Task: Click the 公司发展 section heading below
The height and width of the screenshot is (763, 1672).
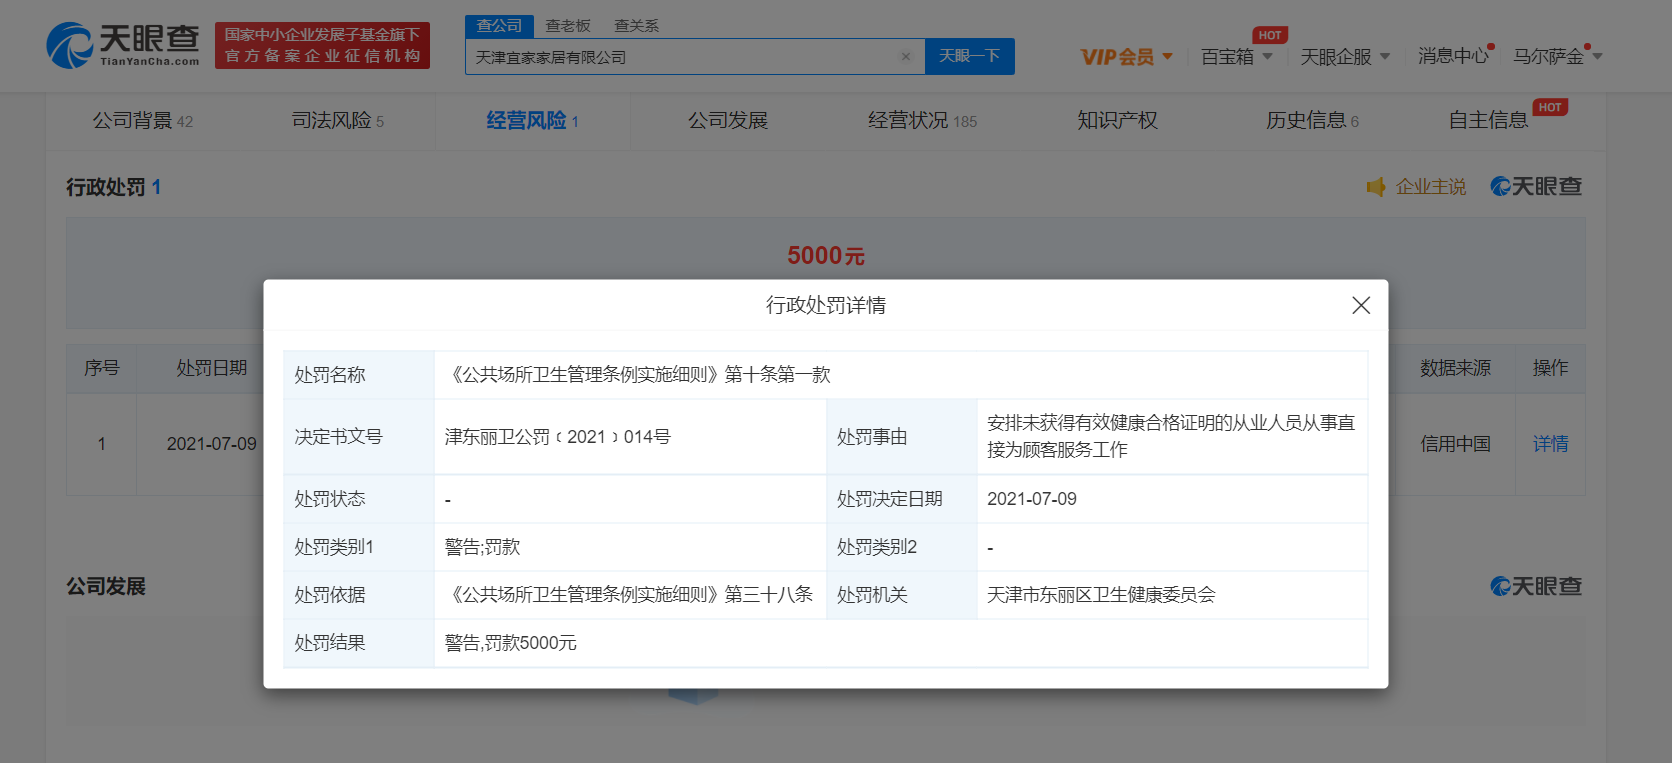Action: pyautogui.click(x=106, y=587)
